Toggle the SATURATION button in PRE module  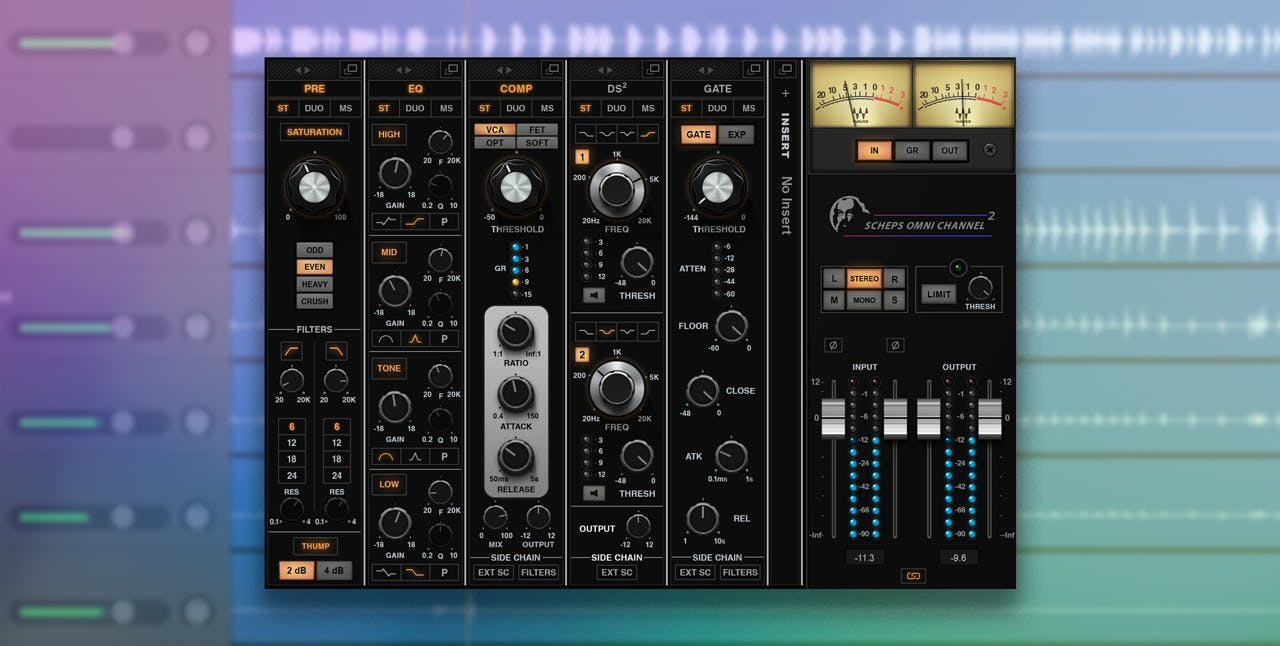point(314,132)
